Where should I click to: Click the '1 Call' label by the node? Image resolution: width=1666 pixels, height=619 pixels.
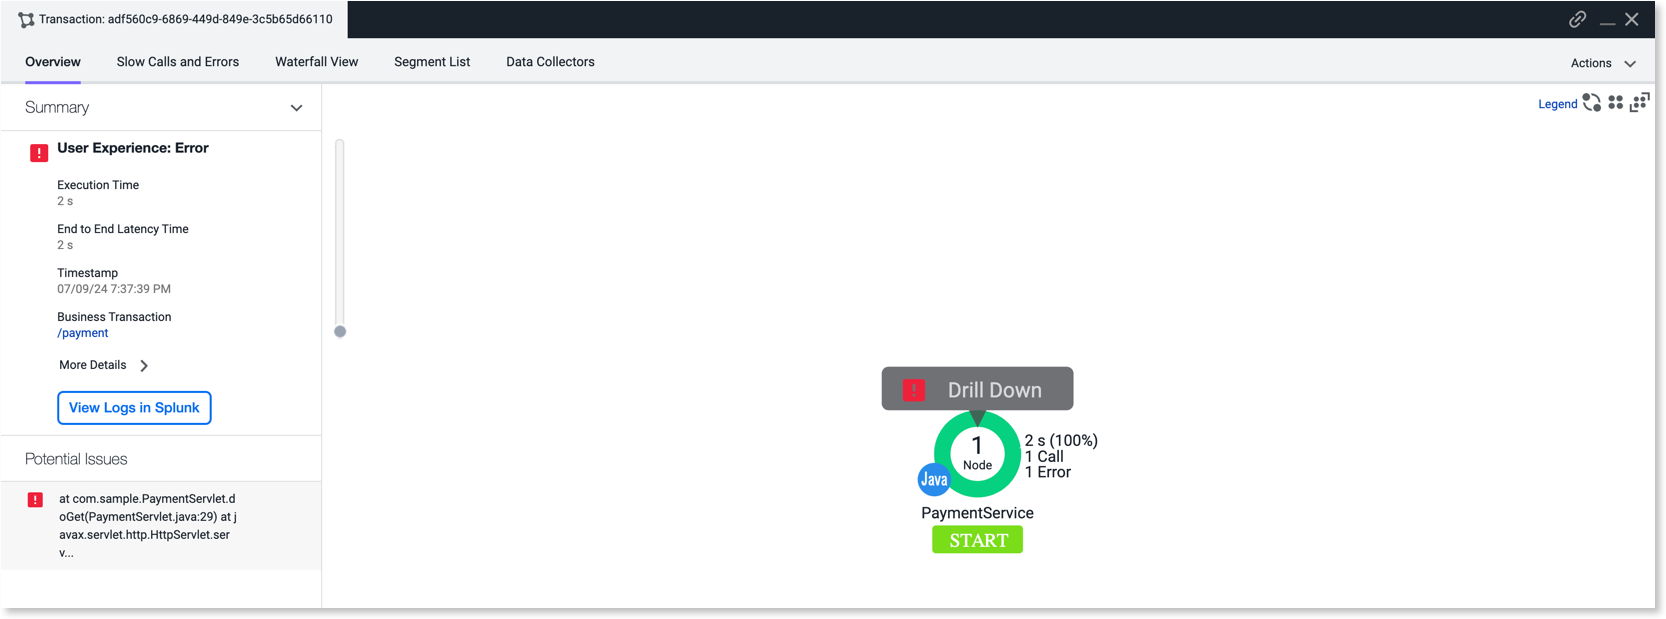point(1044,456)
